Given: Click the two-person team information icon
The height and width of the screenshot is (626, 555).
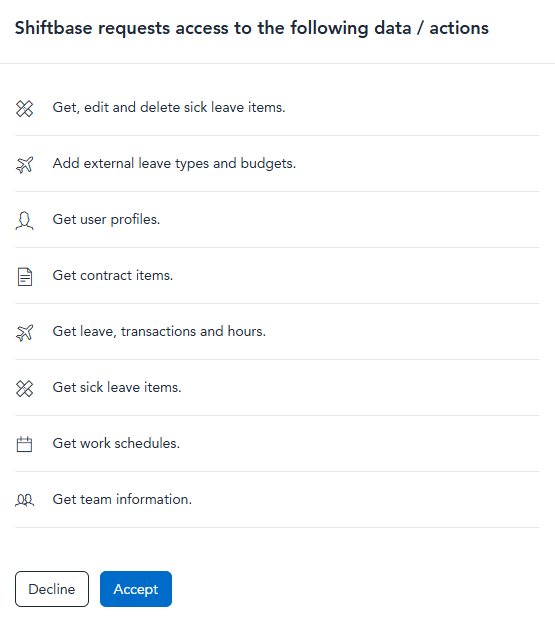Looking at the screenshot, I should (24, 500).
